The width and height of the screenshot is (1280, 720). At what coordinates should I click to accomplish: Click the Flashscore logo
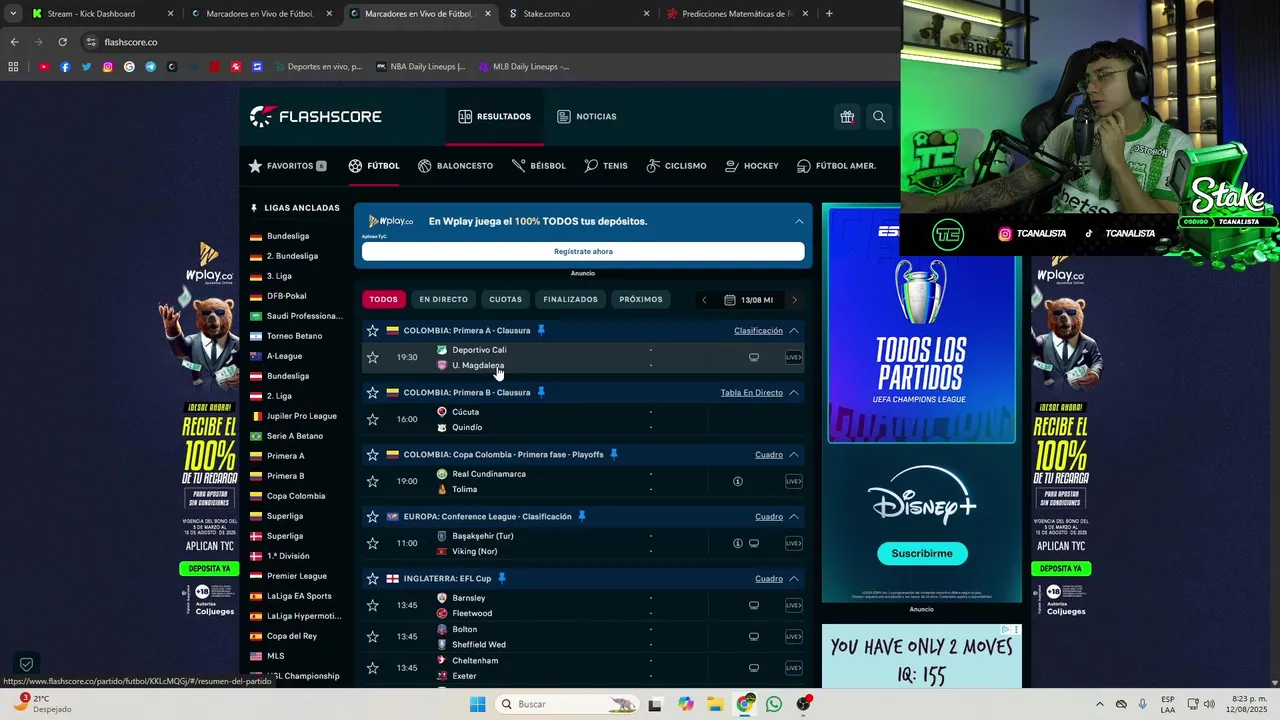(316, 117)
